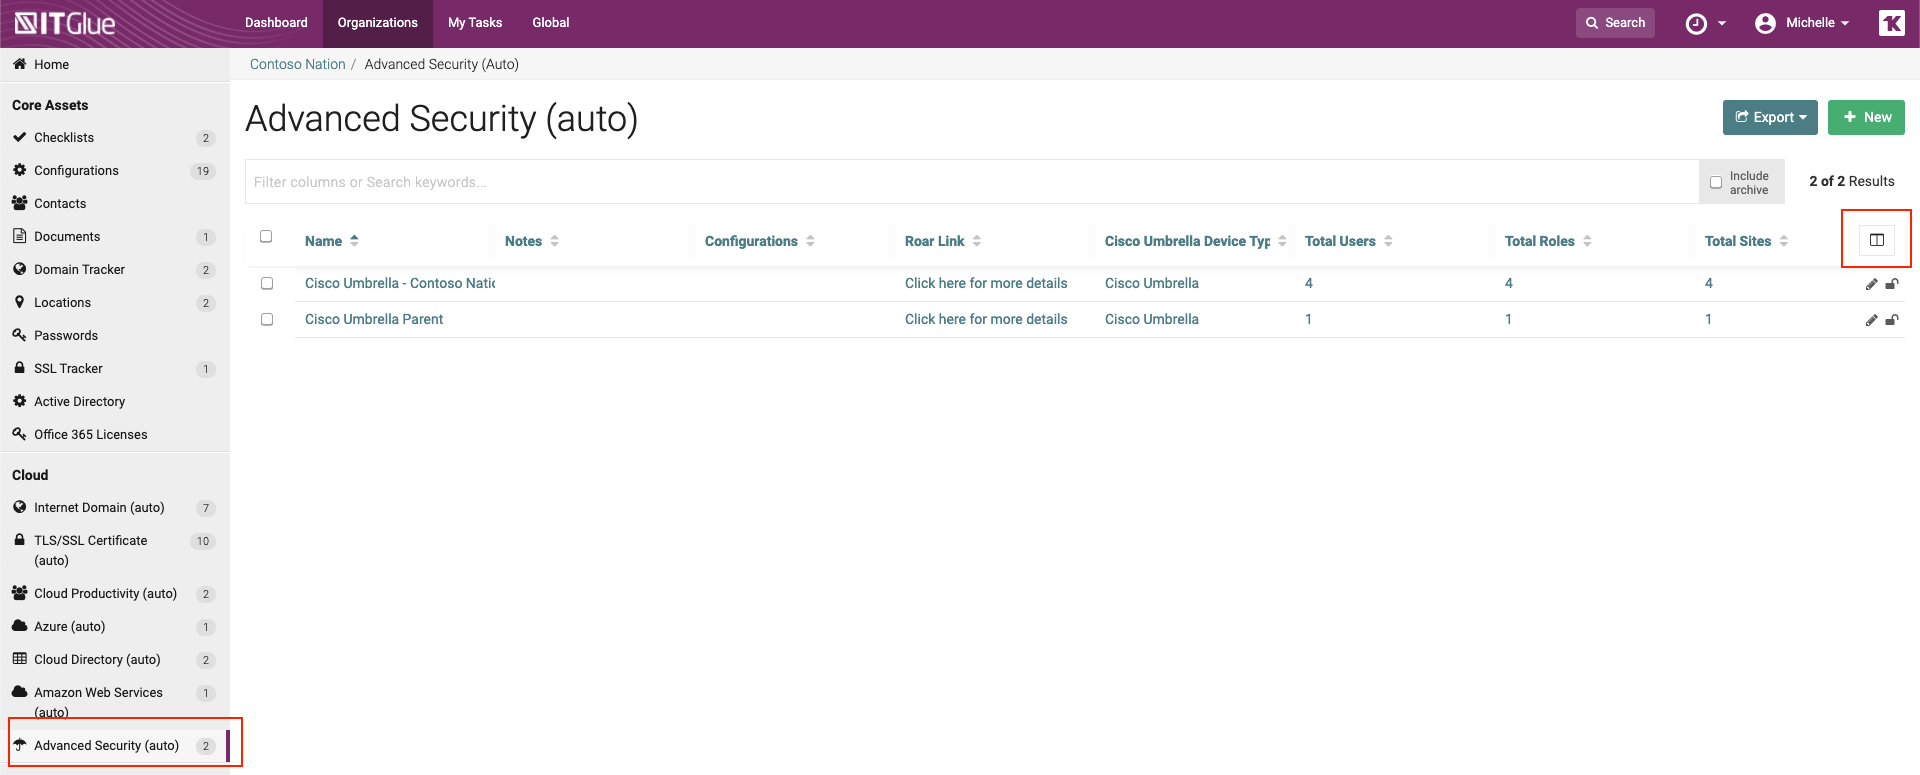1920x775 pixels.
Task: Enable the Include archive checkbox
Action: [1716, 183]
